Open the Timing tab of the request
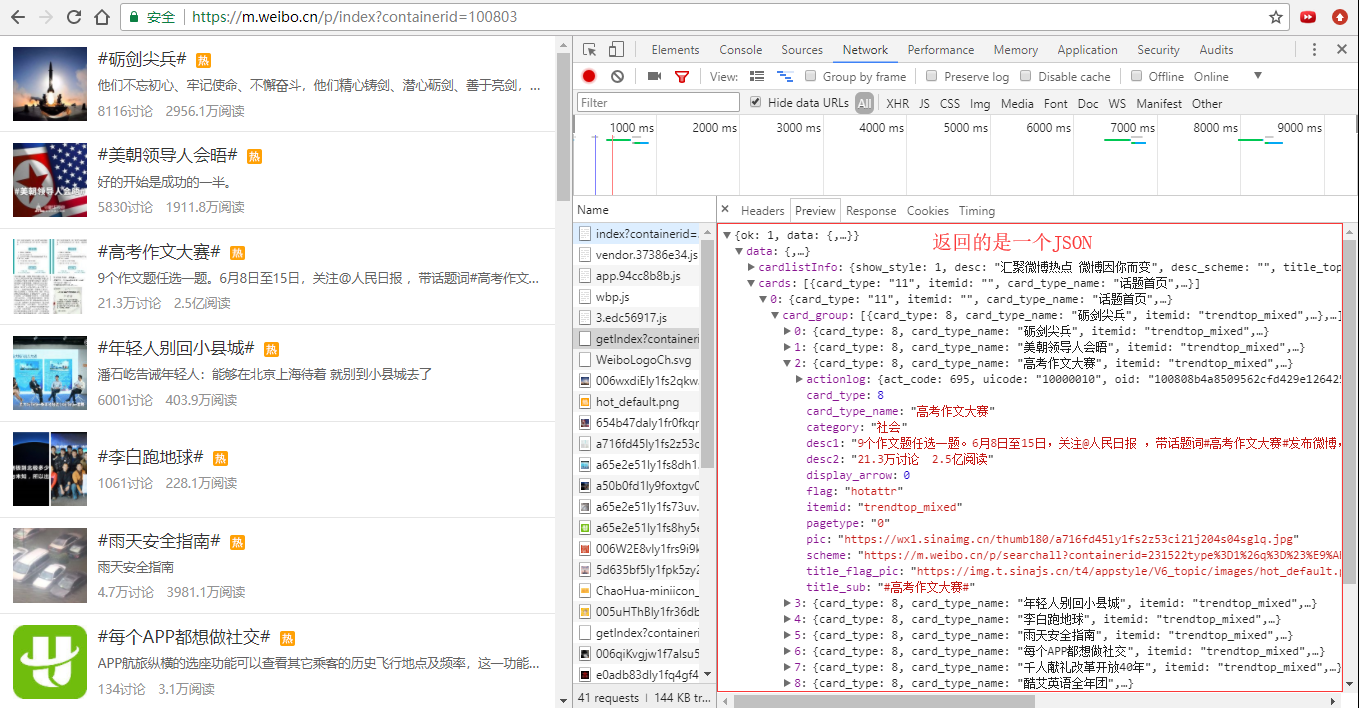Viewport: 1359px width, 708px height. (x=977, y=211)
